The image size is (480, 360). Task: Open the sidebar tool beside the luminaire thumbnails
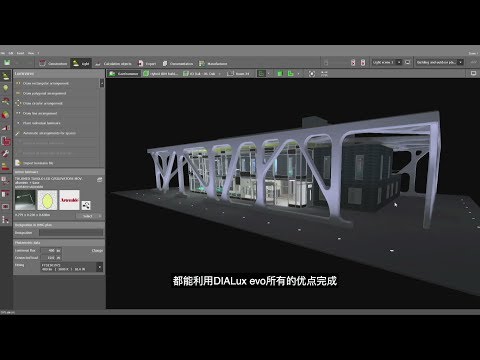click(6, 194)
